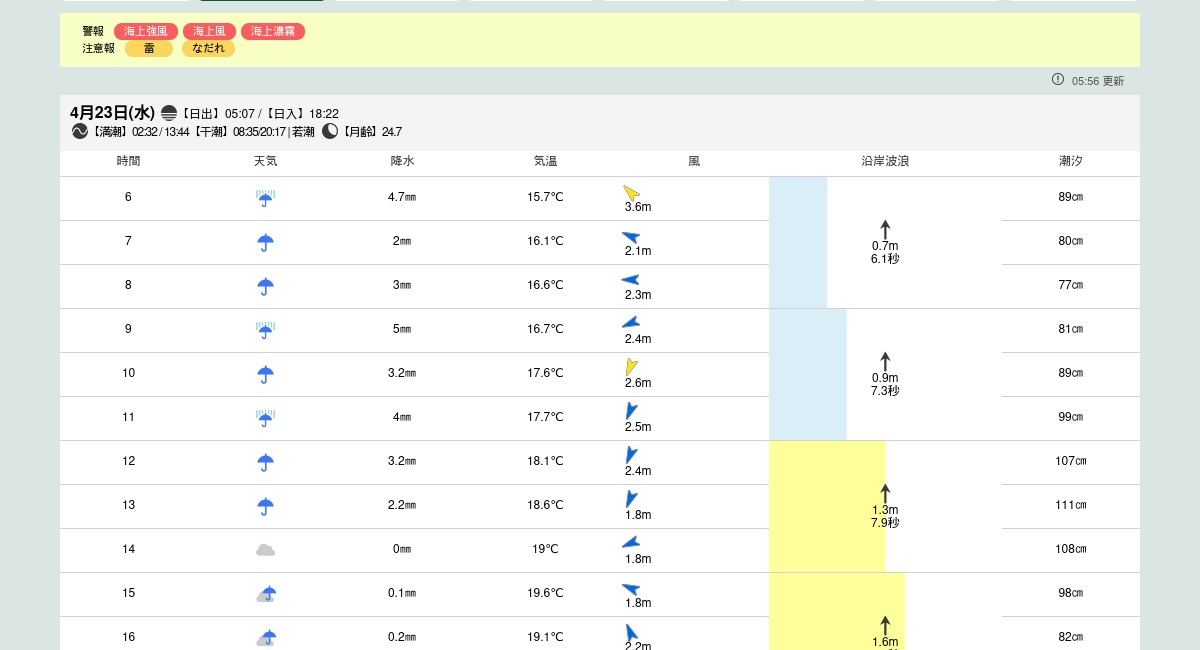Screen dimensions: 1200x650
Task: Click the tide wave icon beside 満潮
Action: [x=80, y=132]
